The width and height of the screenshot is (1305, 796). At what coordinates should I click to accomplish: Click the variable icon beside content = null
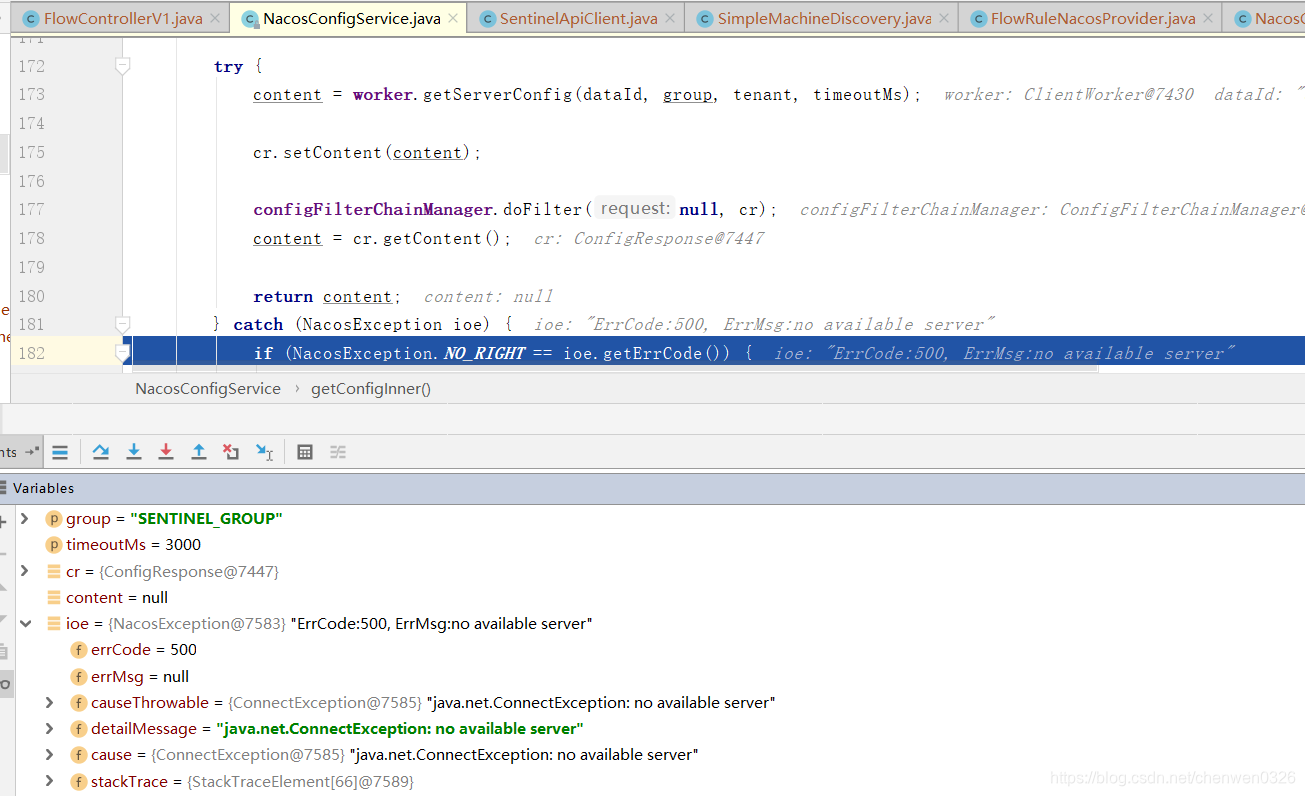(54, 597)
